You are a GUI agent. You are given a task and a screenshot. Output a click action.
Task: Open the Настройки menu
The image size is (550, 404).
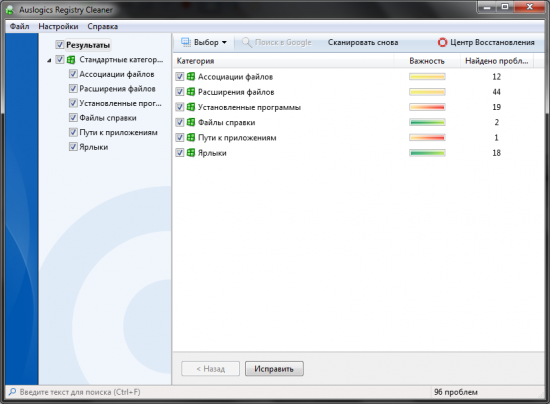point(58,26)
